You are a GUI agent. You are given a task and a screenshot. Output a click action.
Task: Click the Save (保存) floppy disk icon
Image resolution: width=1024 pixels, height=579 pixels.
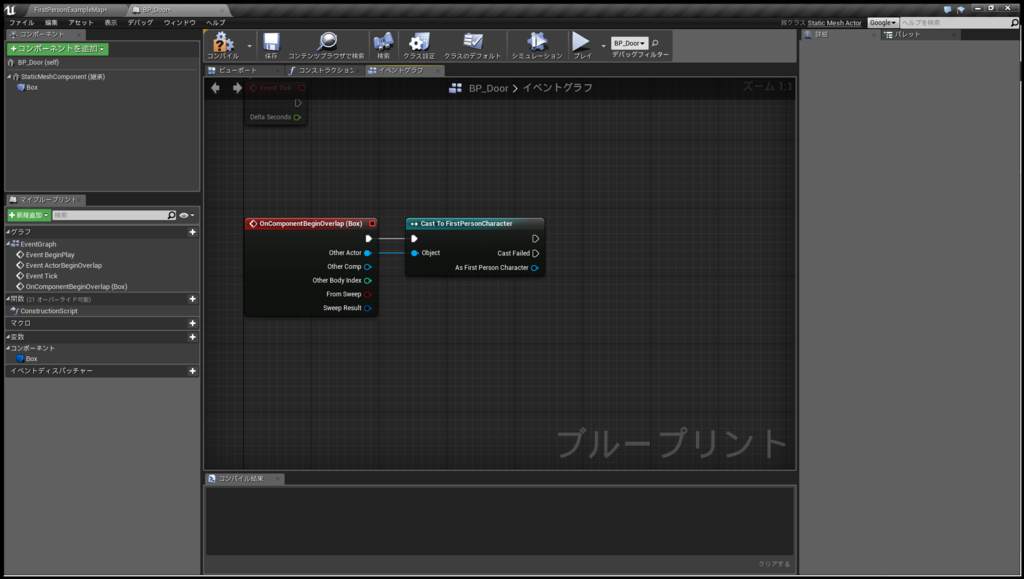271,42
